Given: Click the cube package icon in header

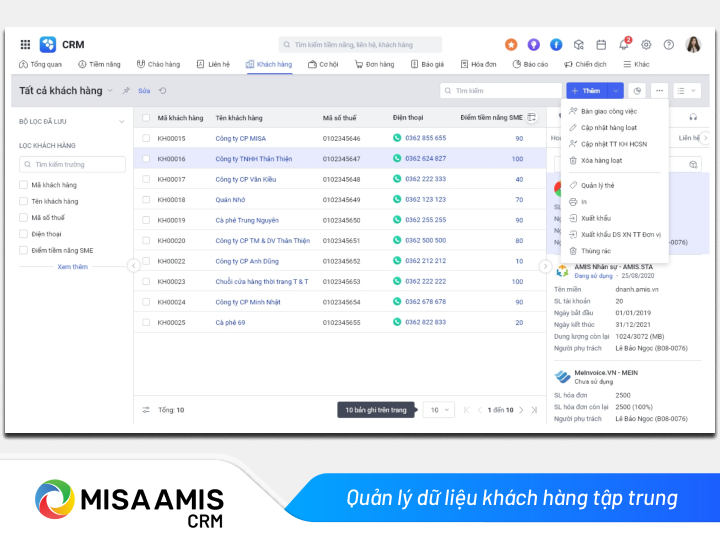Looking at the screenshot, I should click(579, 45).
